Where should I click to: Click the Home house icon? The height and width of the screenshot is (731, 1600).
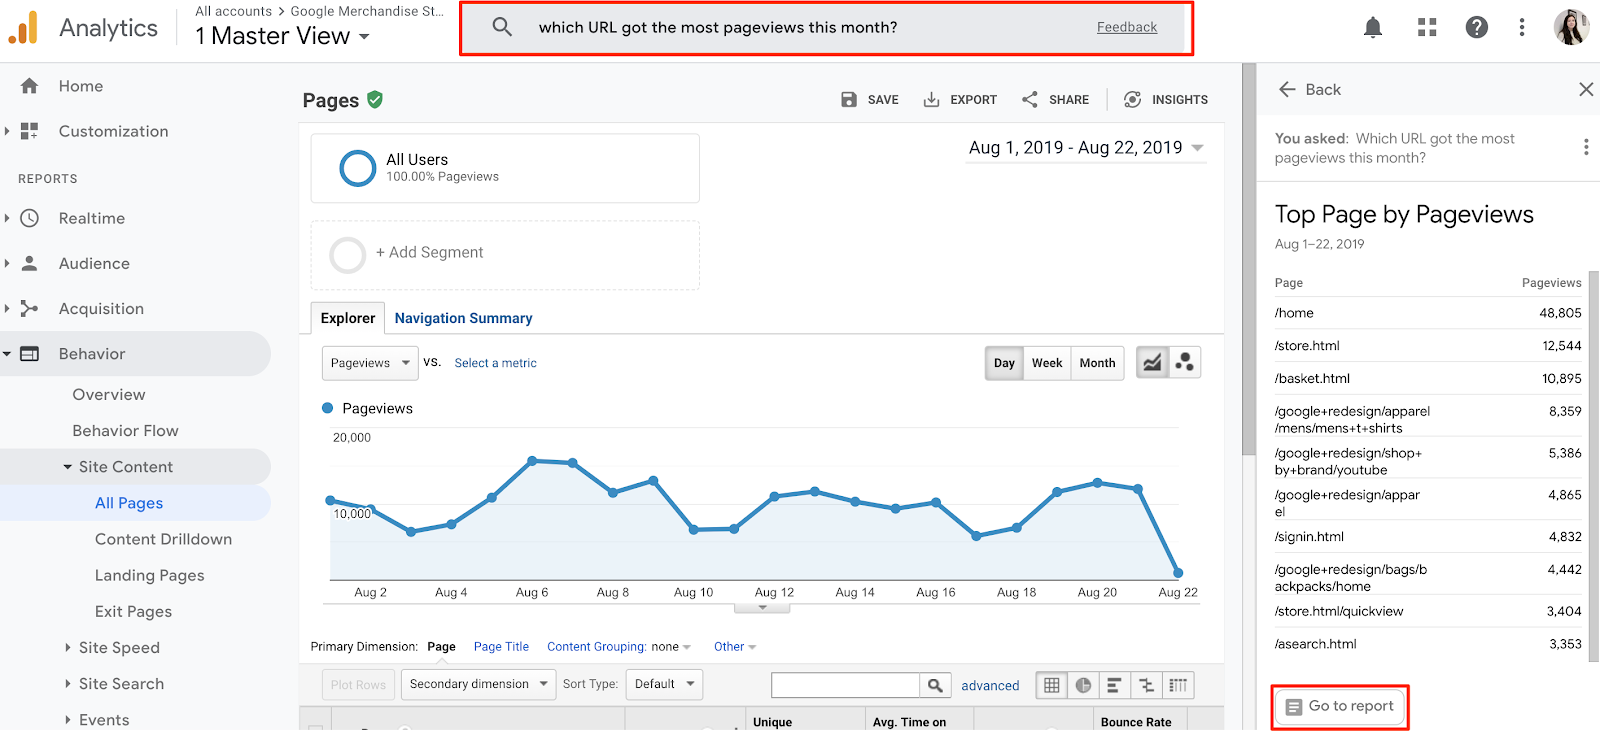click(x=30, y=86)
